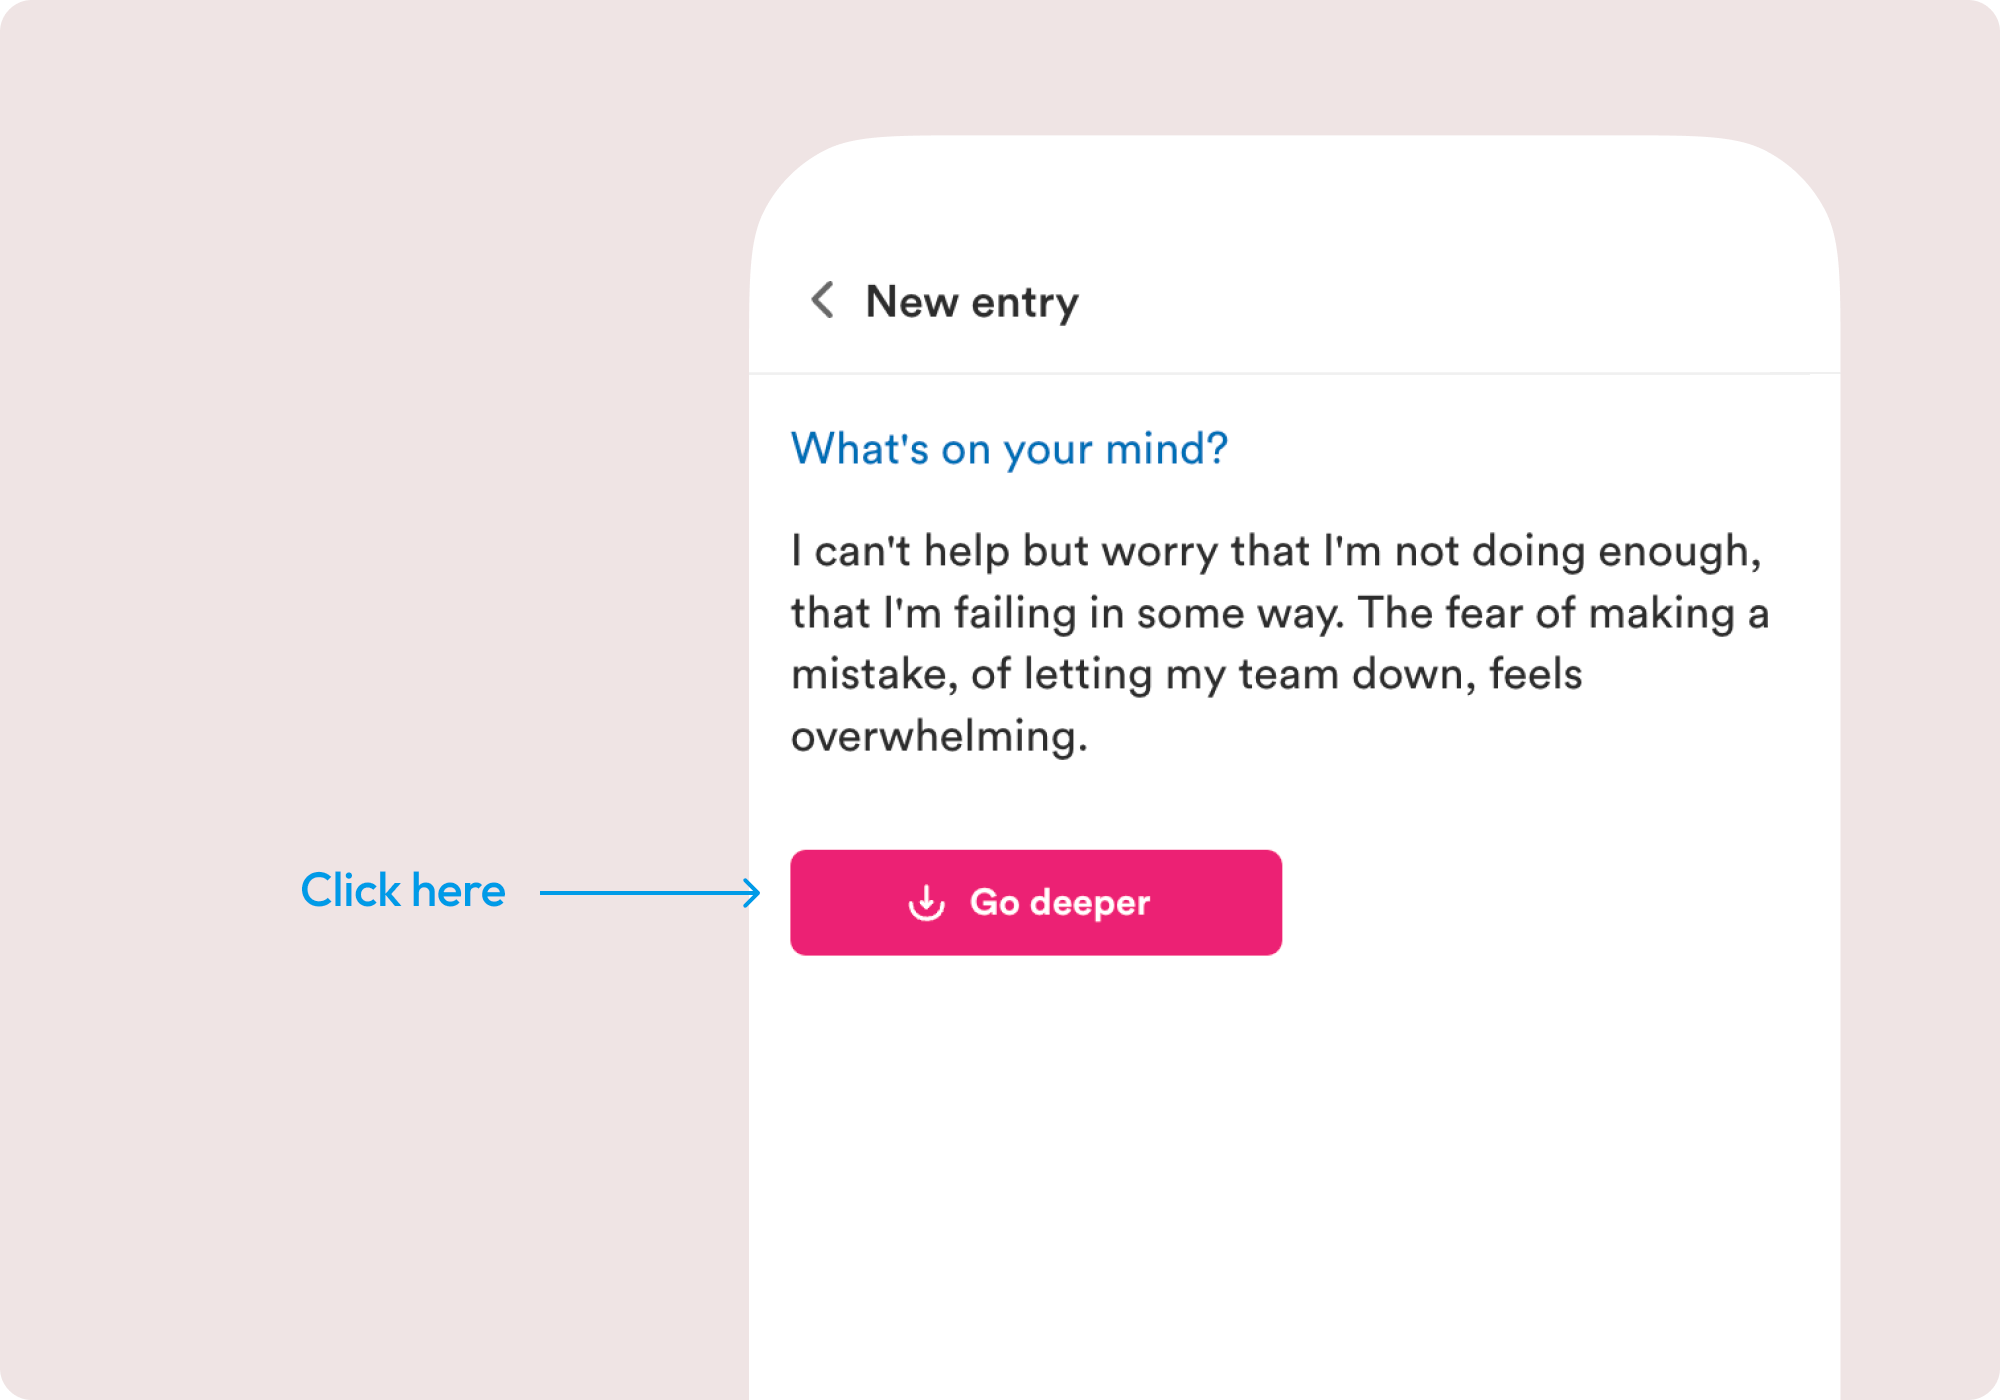Screen dimensions: 2000x1400
Task: Click the word mind? in the prompt
Action: pos(1167,449)
